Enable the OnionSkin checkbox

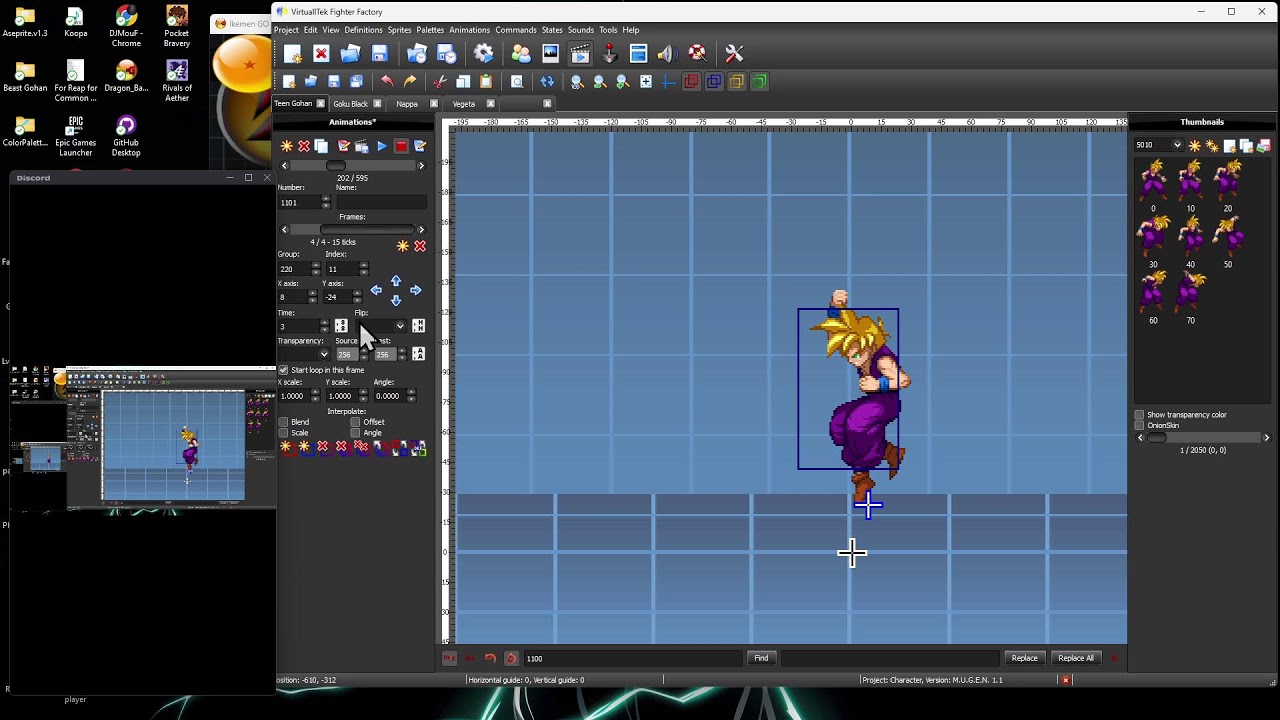pyautogui.click(x=1139, y=426)
